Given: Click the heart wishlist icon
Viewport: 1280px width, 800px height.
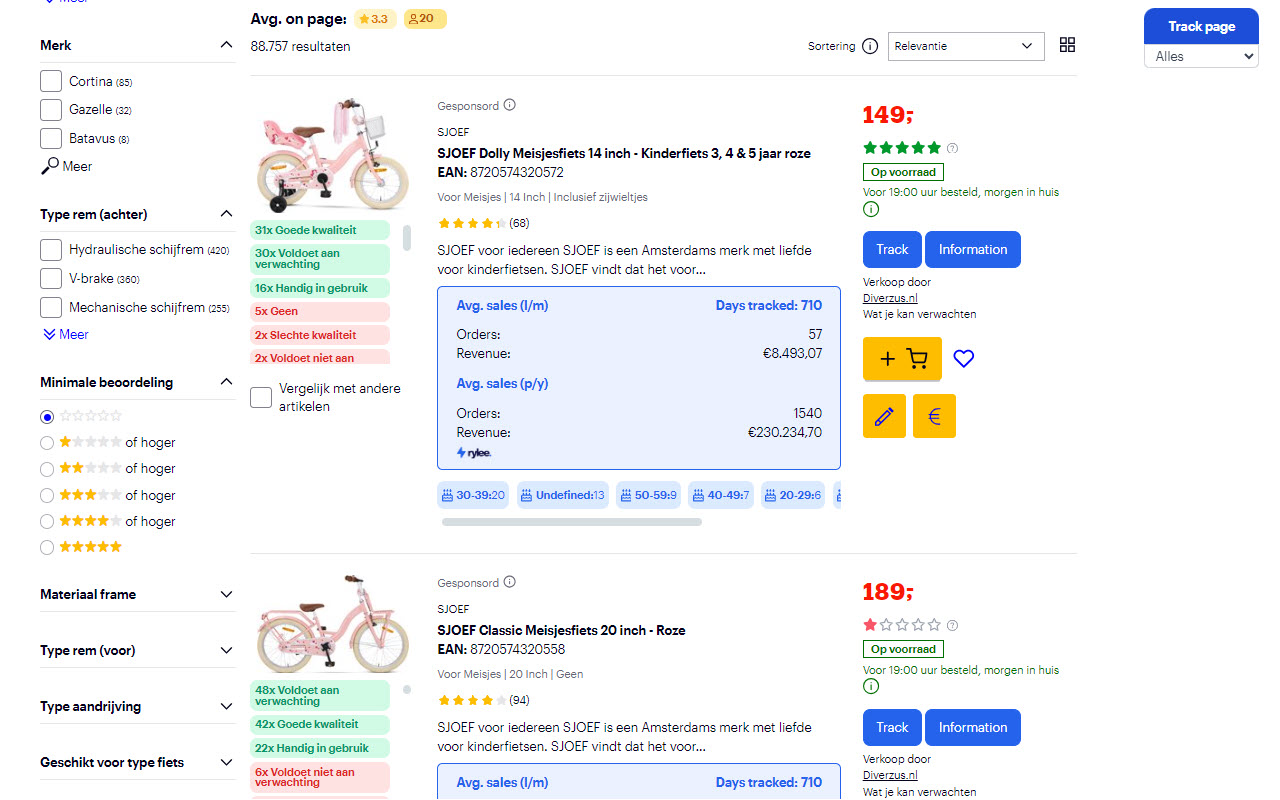Looking at the screenshot, I should (x=963, y=358).
